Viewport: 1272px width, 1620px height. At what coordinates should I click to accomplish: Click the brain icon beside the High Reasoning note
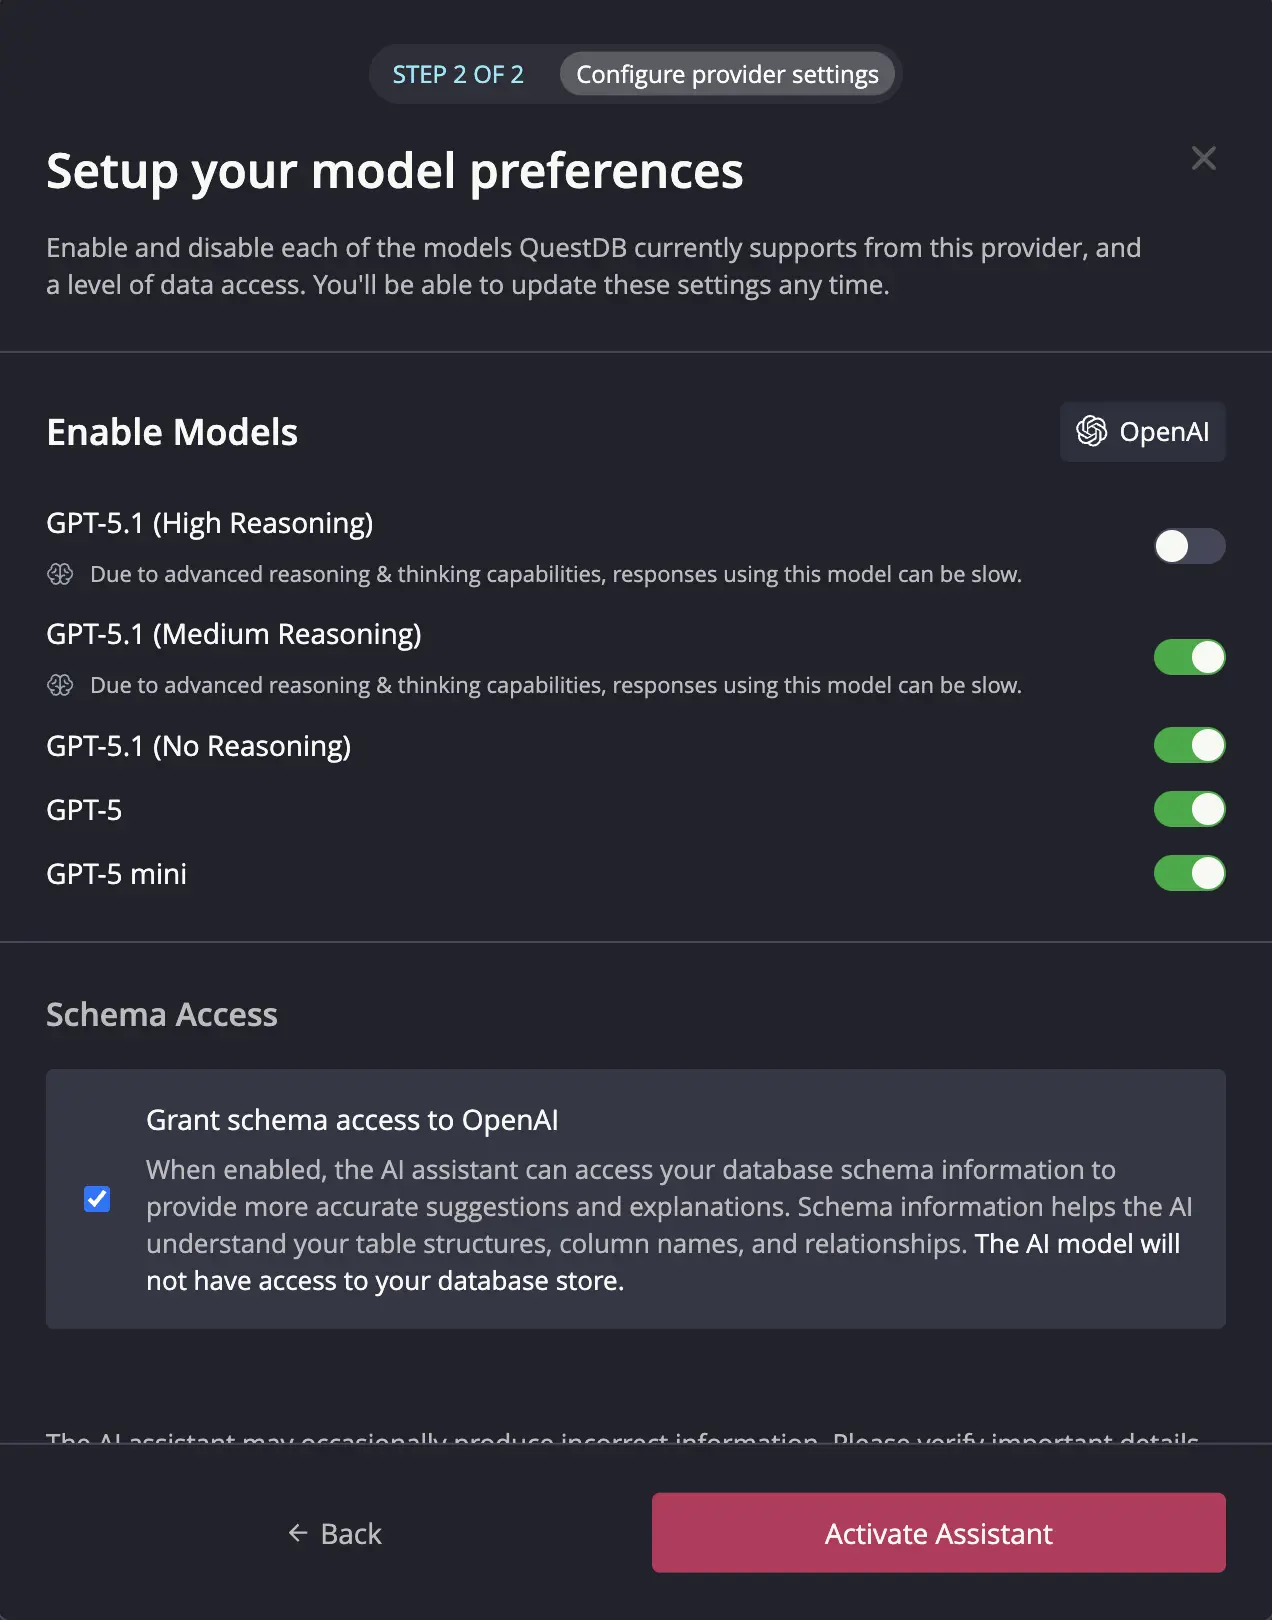61,574
